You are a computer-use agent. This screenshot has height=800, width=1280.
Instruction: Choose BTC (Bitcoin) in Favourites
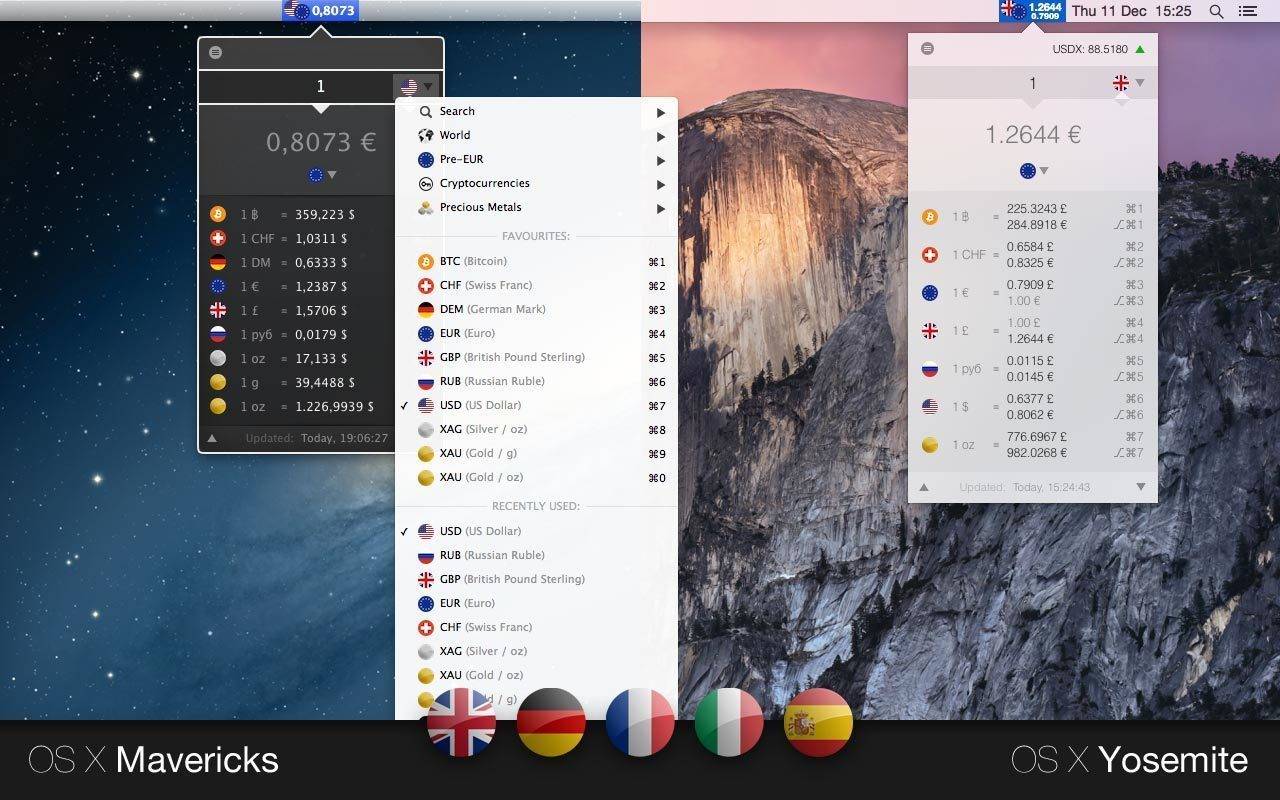[536, 261]
